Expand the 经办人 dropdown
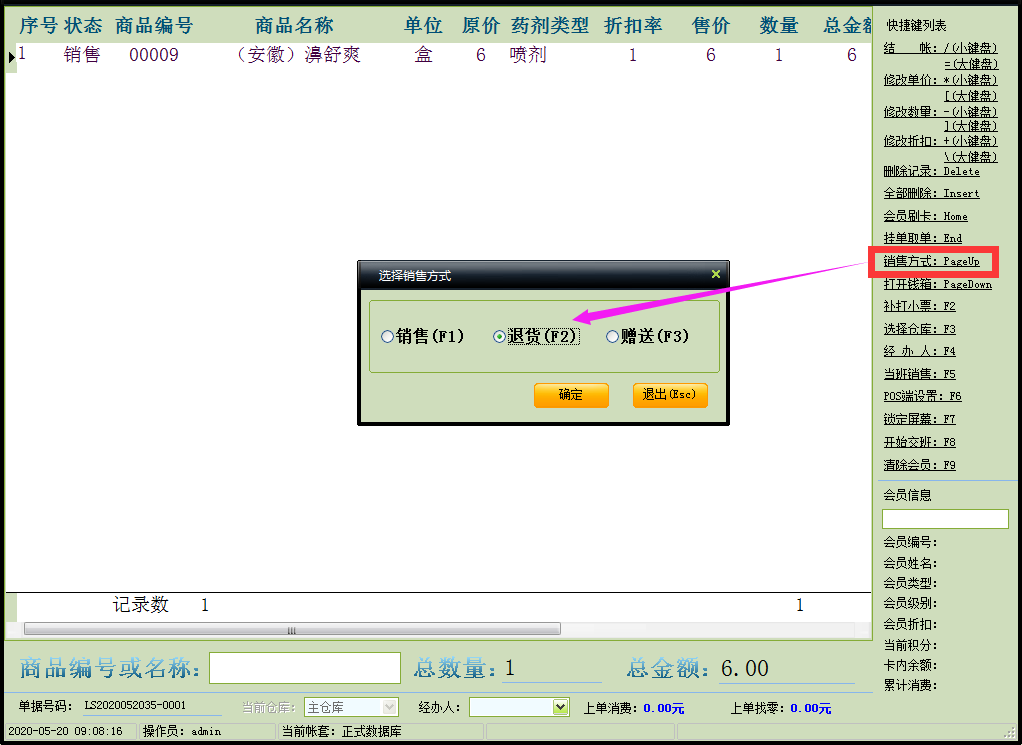 (560, 707)
